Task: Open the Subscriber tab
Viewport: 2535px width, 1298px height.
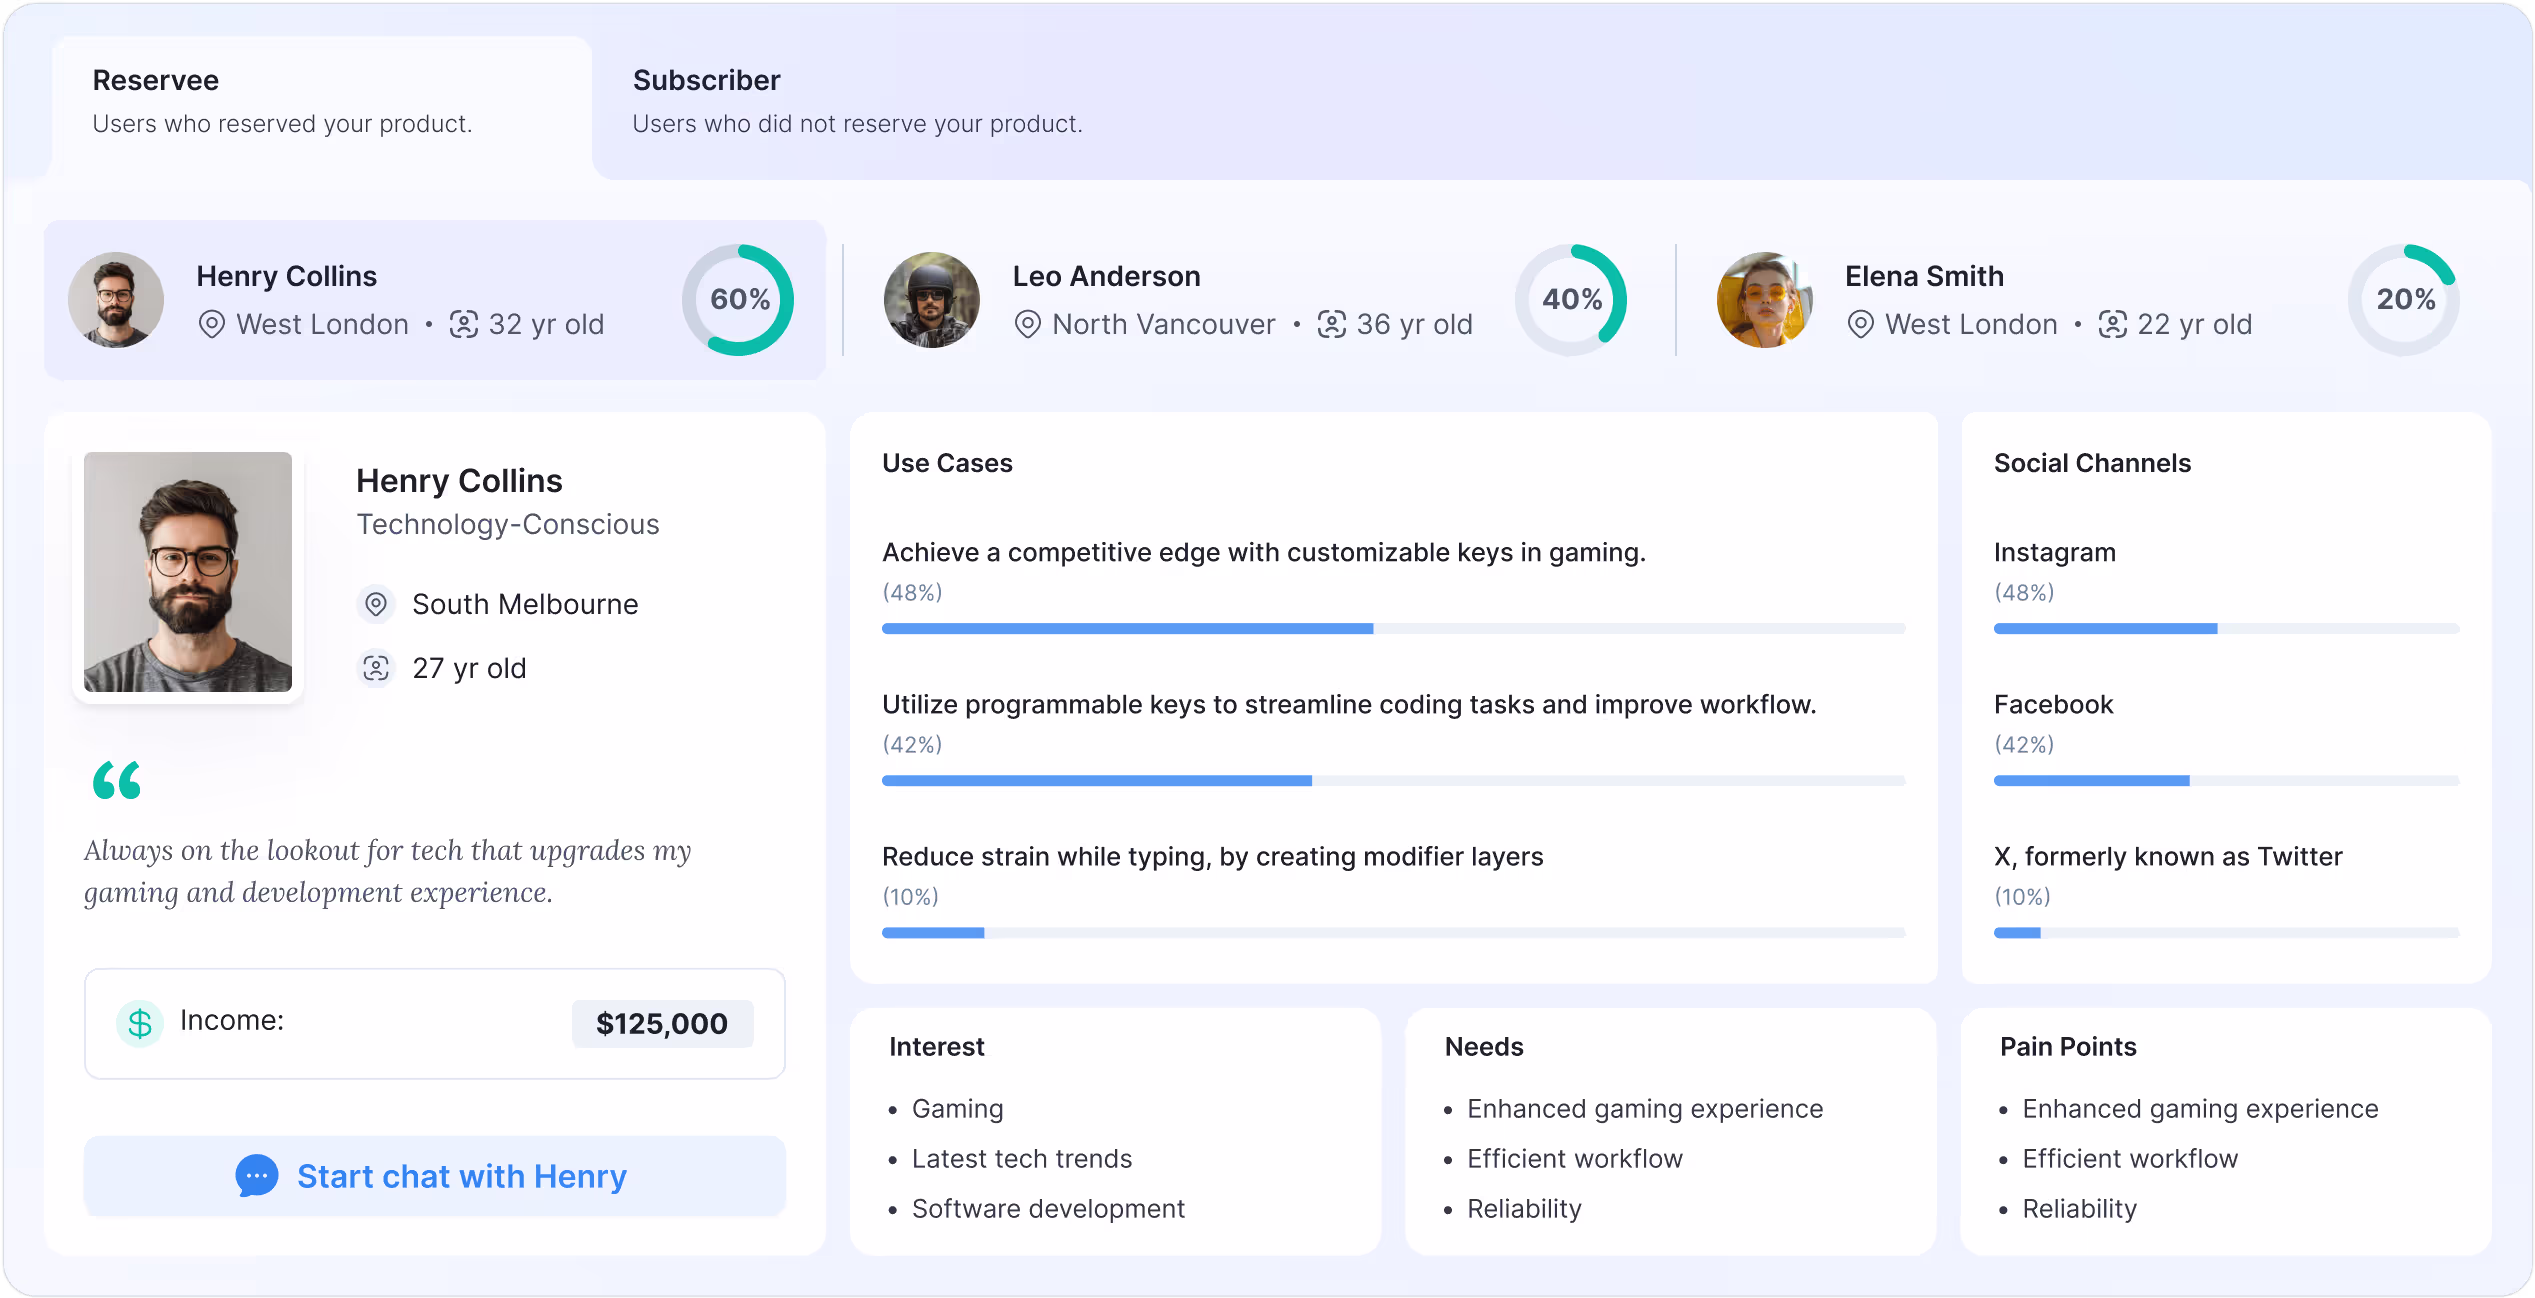Action: point(857,102)
